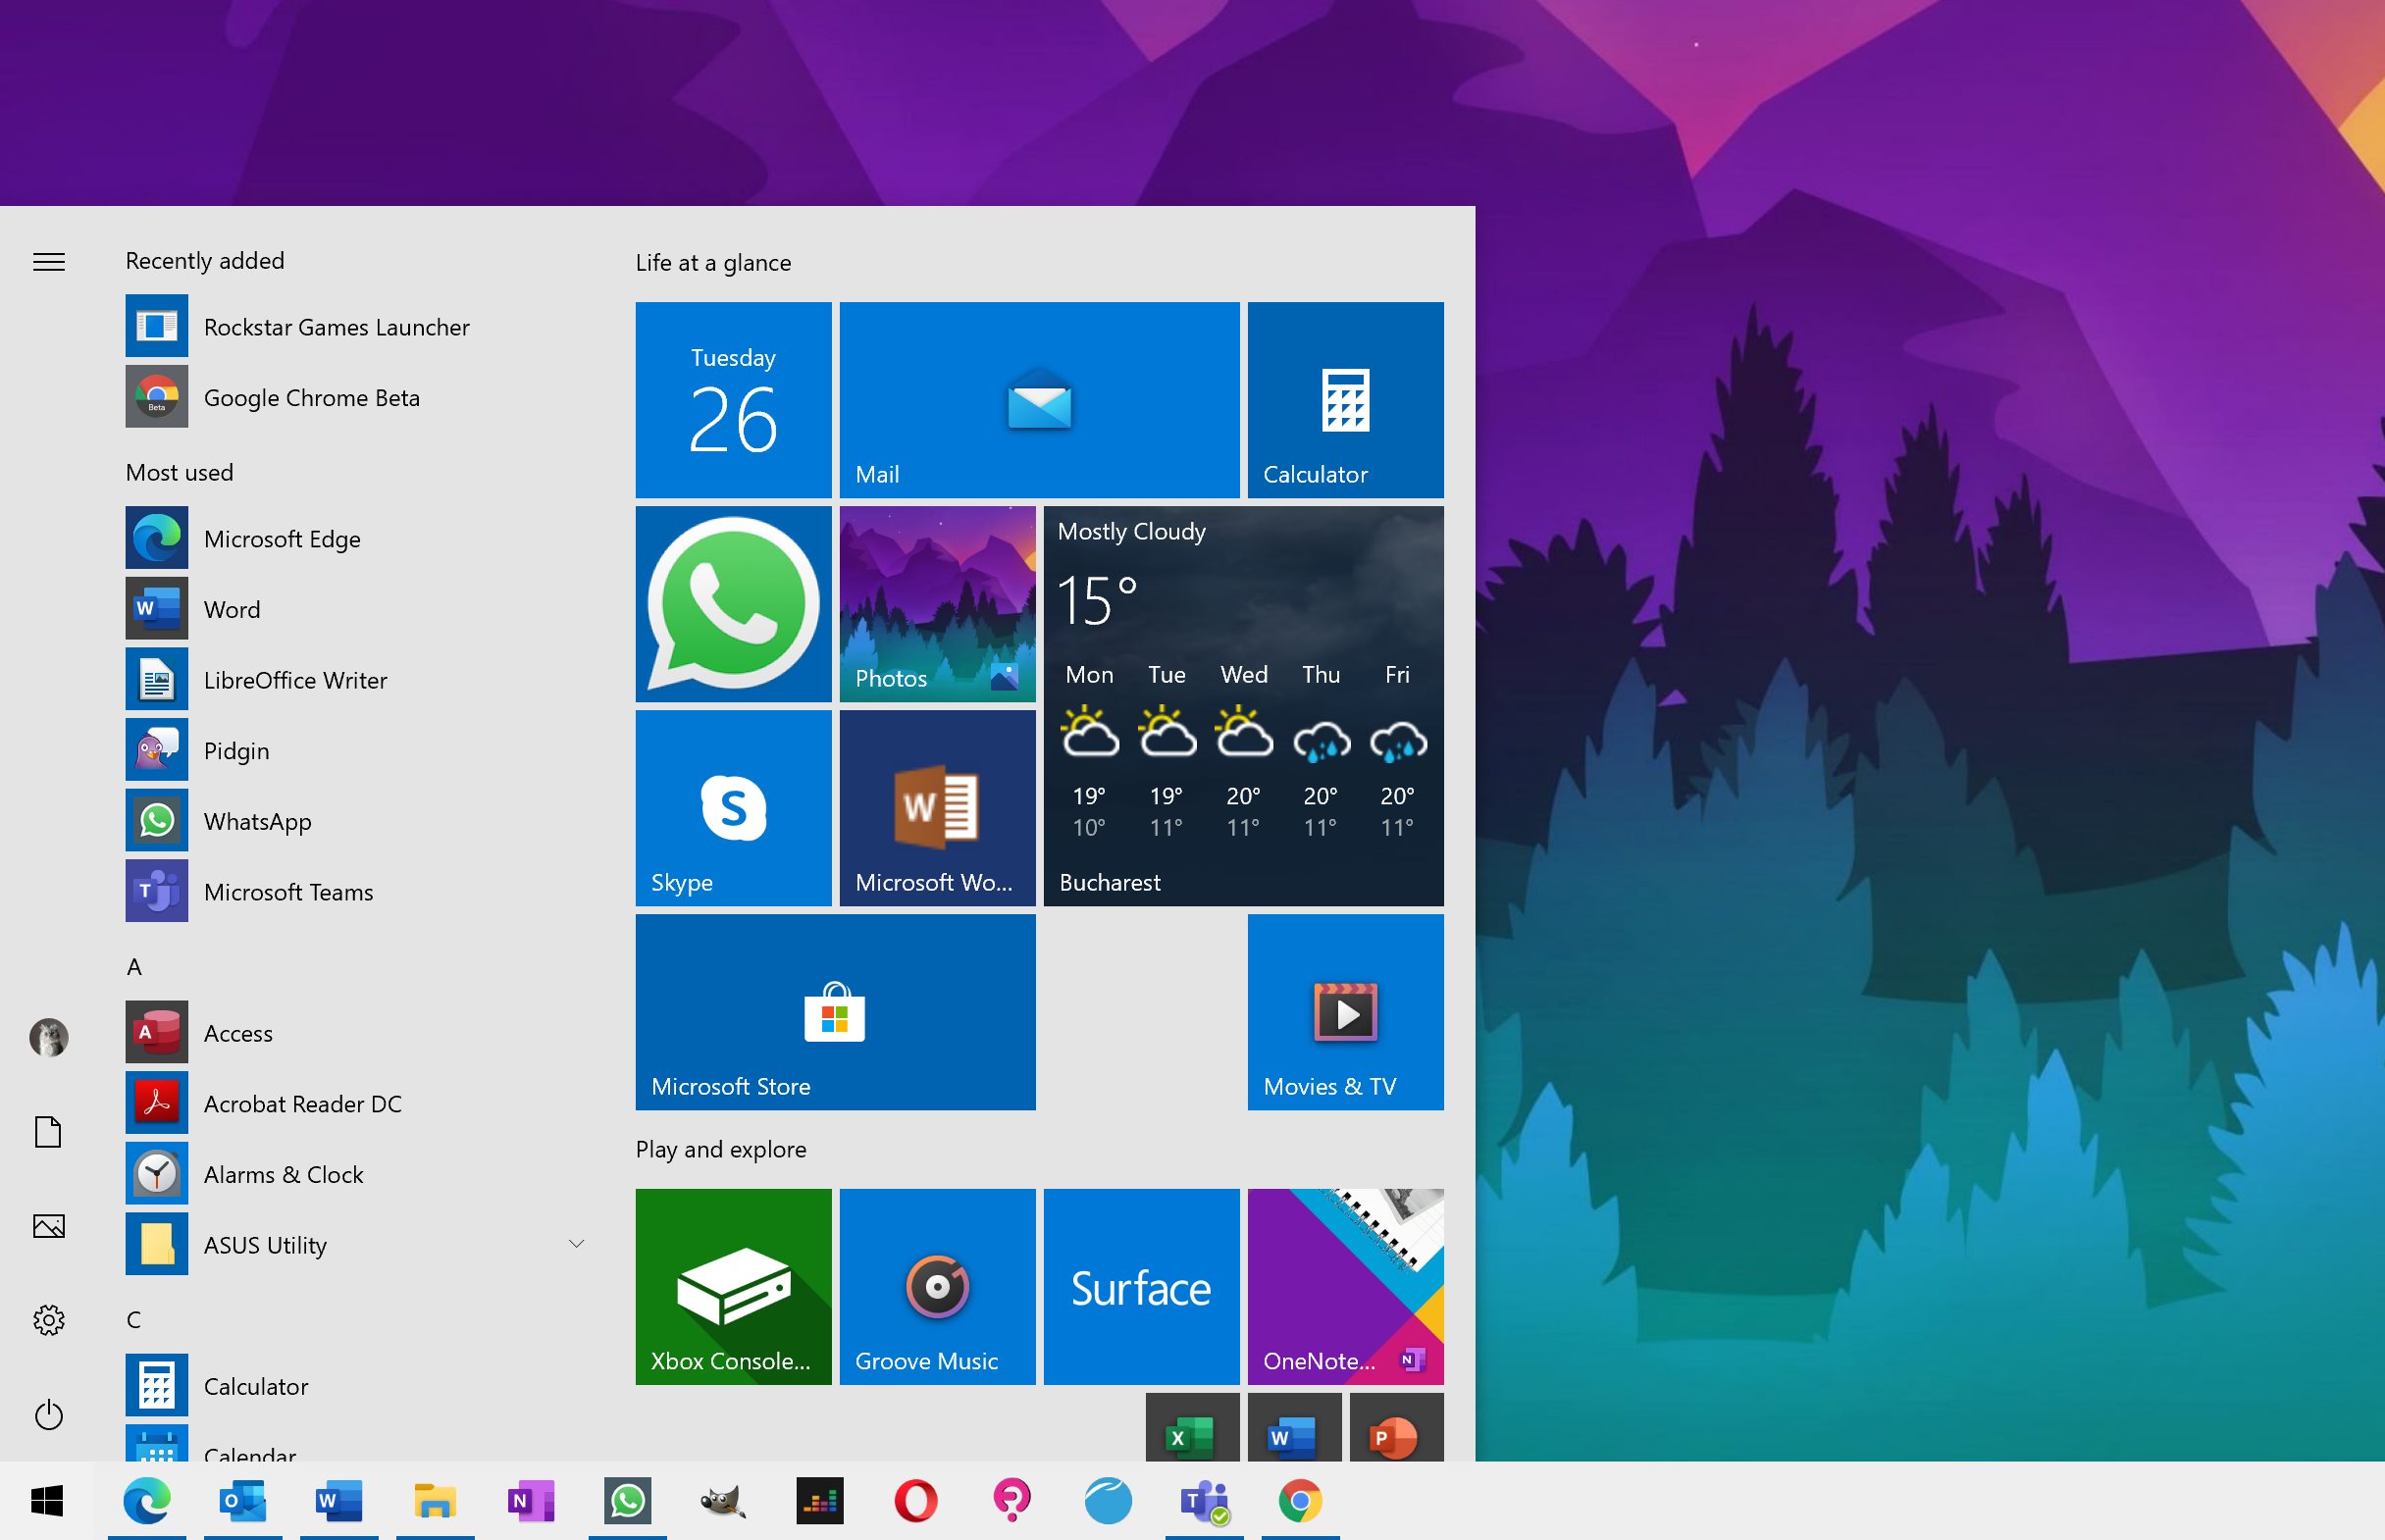Open the small Word tile below OneNote

coord(1294,1428)
